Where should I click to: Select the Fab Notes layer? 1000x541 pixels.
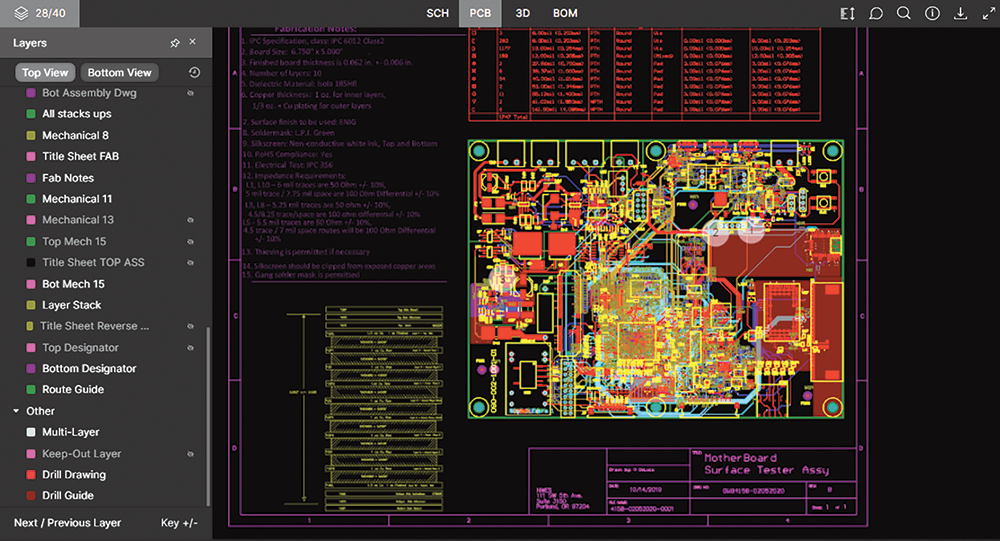68,178
